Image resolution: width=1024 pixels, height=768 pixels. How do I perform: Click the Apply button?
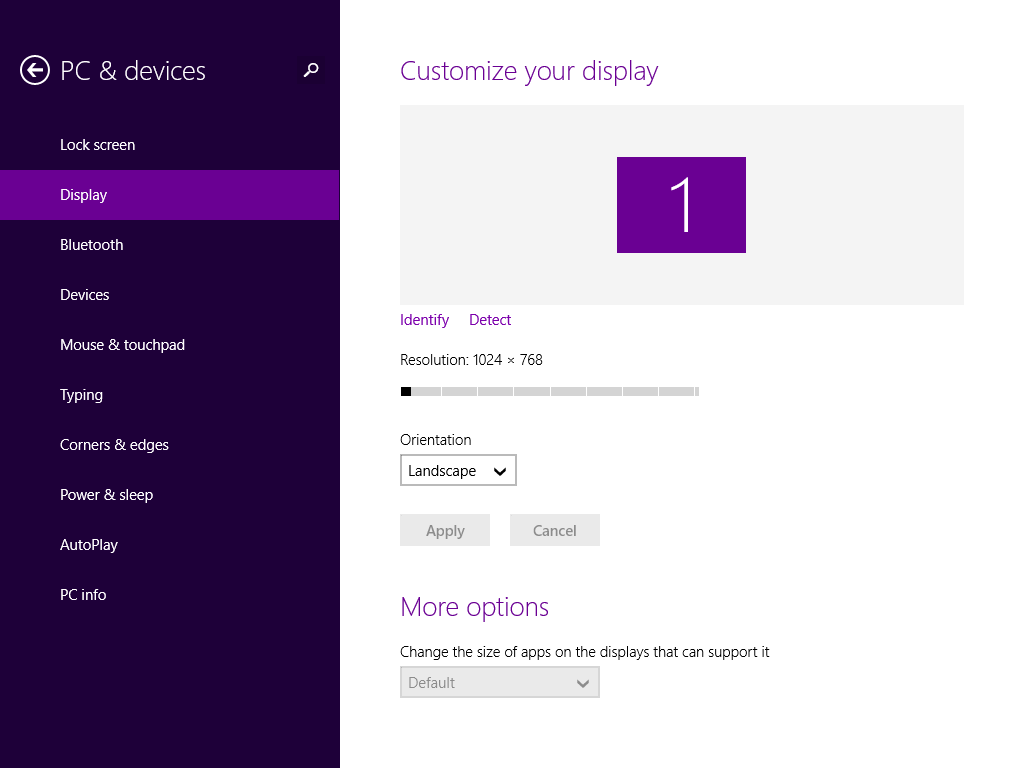click(x=445, y=530)
